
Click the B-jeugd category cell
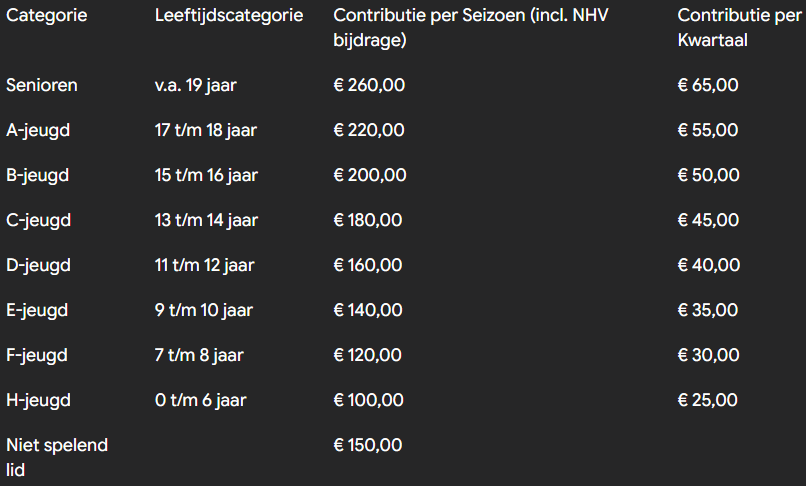click(x=38, y=175)
